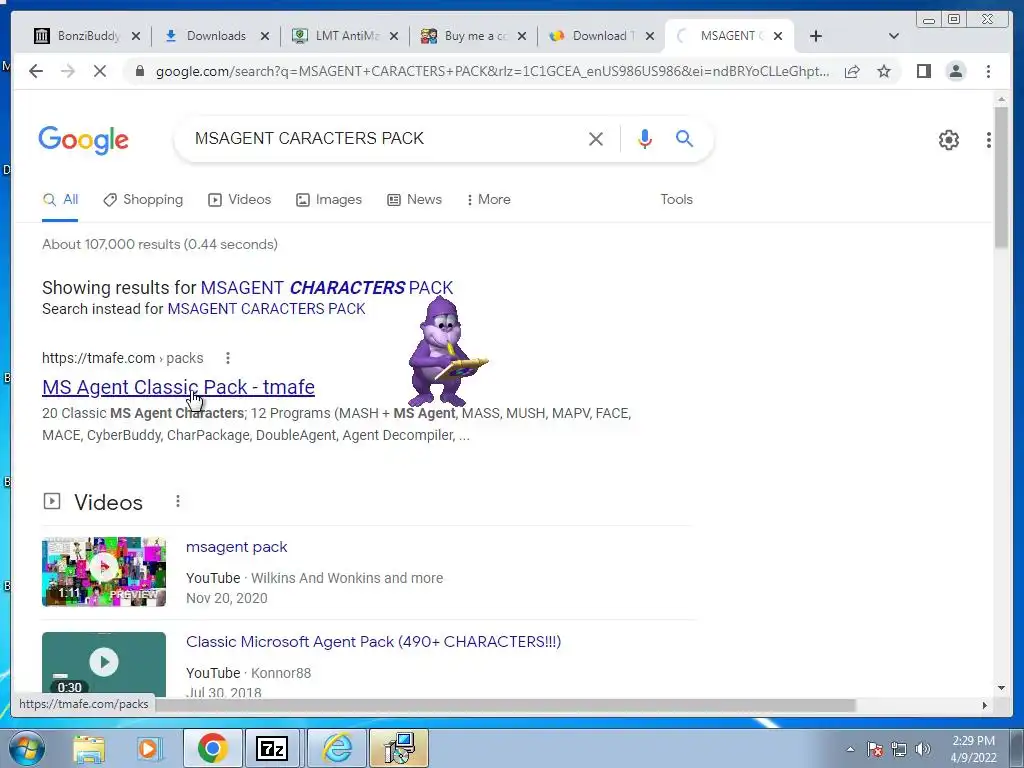Show hidden system tray icons

[850, 749]
